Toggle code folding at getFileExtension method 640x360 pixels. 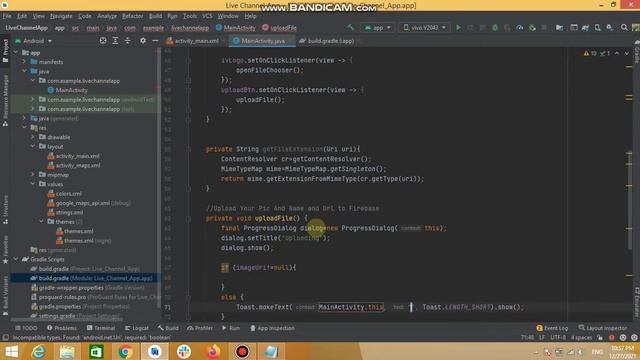coord(188,149)
